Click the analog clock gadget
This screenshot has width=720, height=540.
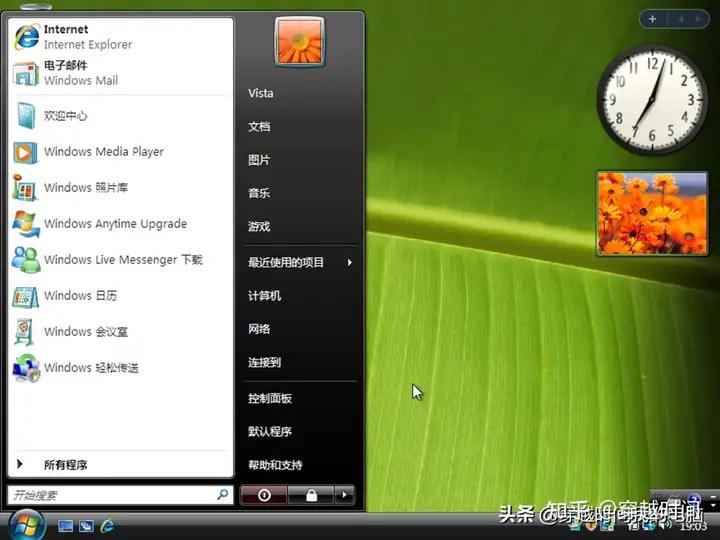coord(652,99)
